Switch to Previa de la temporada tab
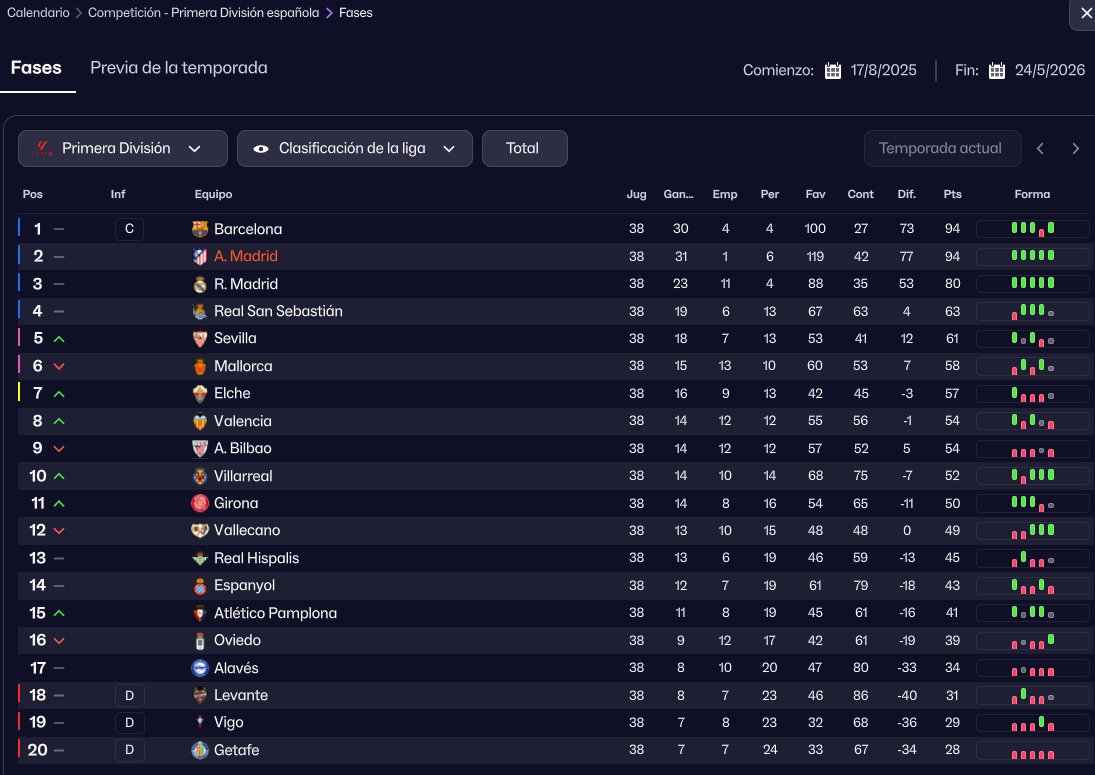Viewport: 1095px width, 775px height. (x=179, y=68)
